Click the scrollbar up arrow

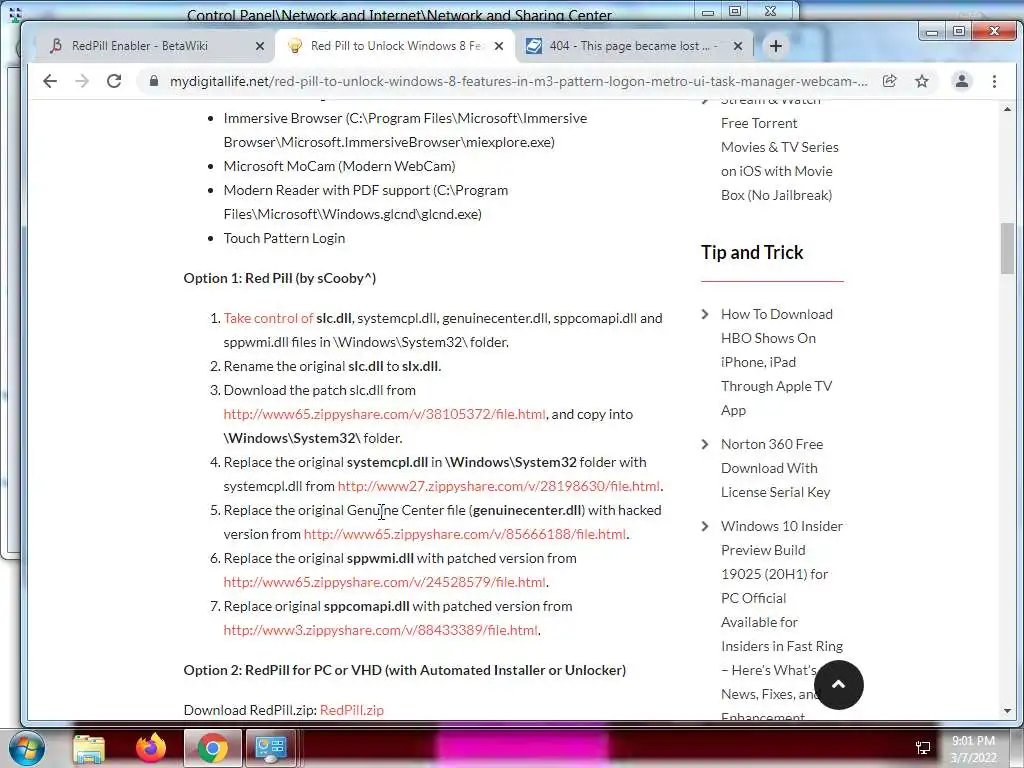[x=1007, y=109]
